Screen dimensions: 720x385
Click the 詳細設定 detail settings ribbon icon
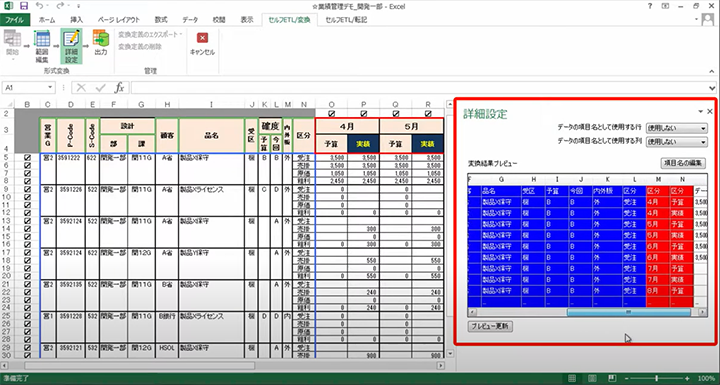coord(71,46)
